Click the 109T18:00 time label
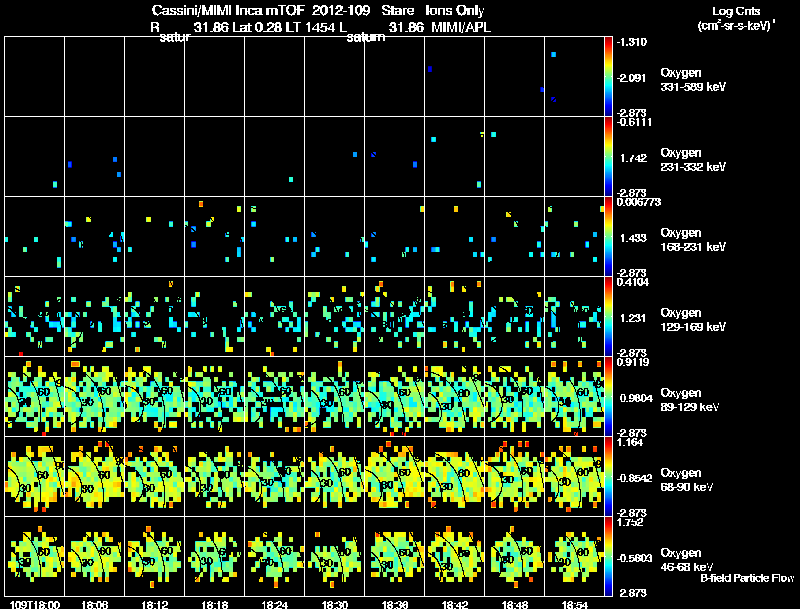 [x=35, y=604]
